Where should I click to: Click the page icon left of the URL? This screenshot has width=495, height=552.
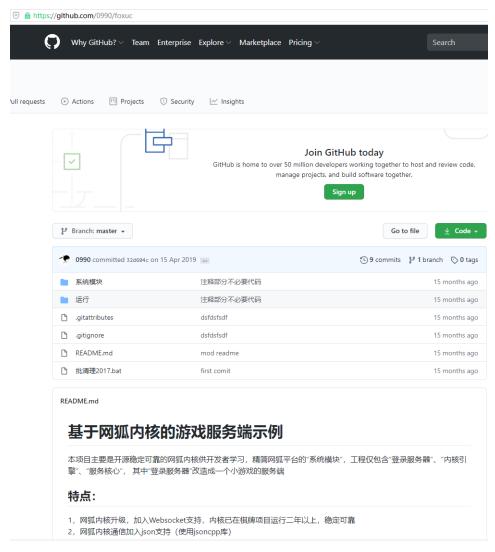point(16,15)
